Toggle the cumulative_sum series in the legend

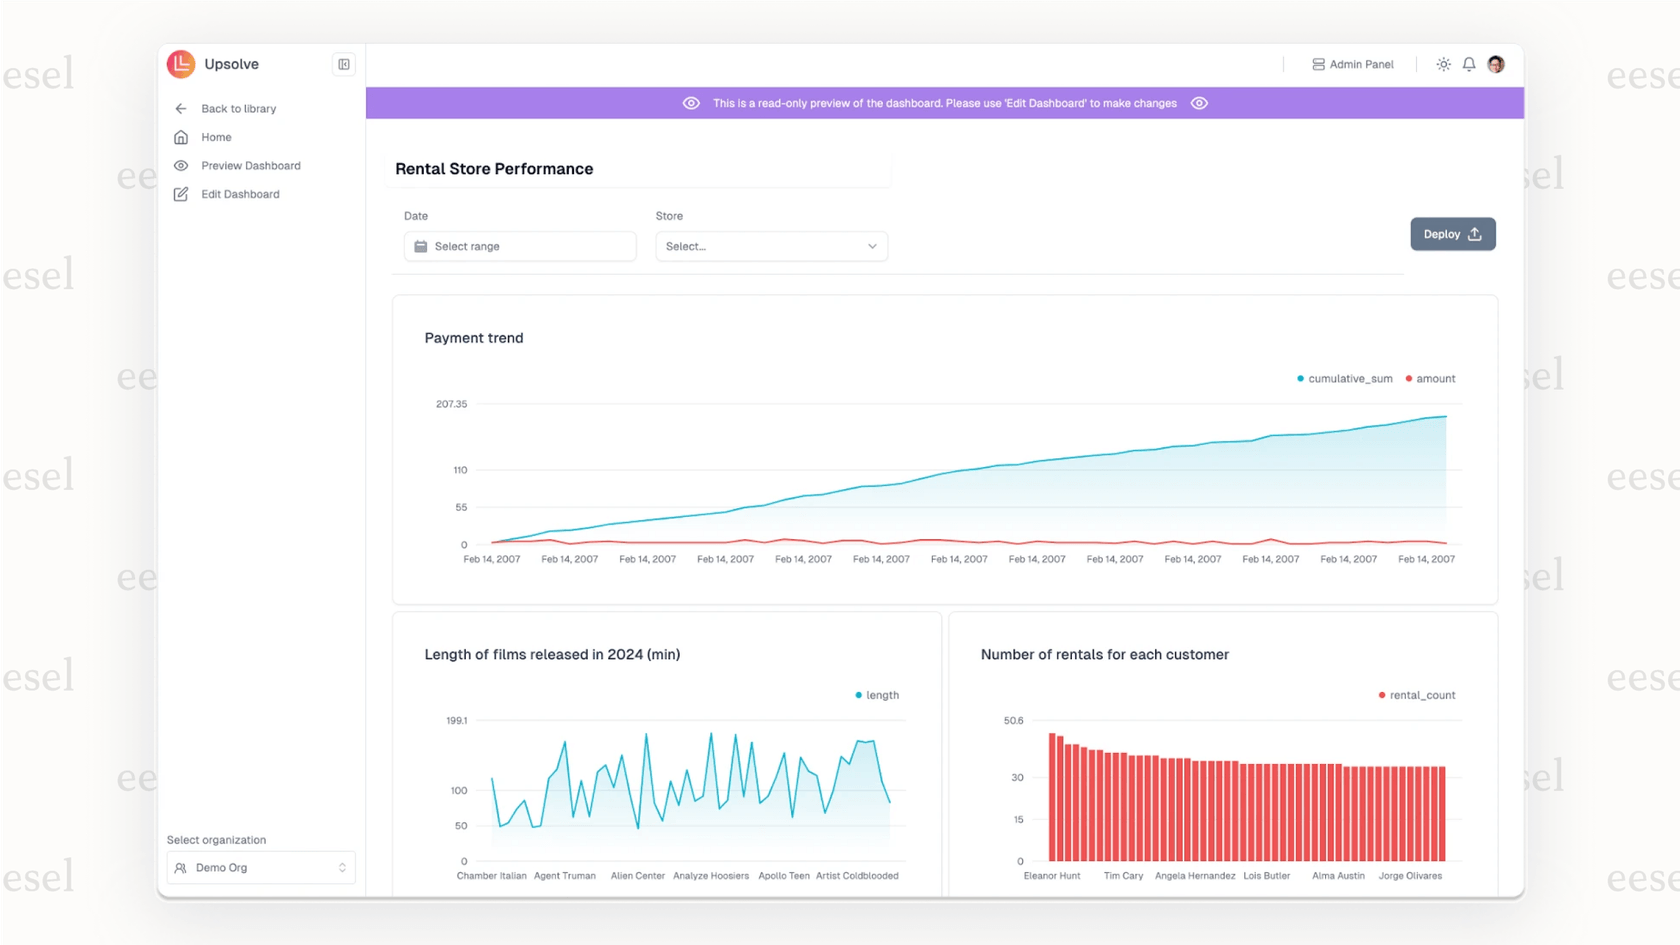pyautogui.click(x=1343, y=378)
